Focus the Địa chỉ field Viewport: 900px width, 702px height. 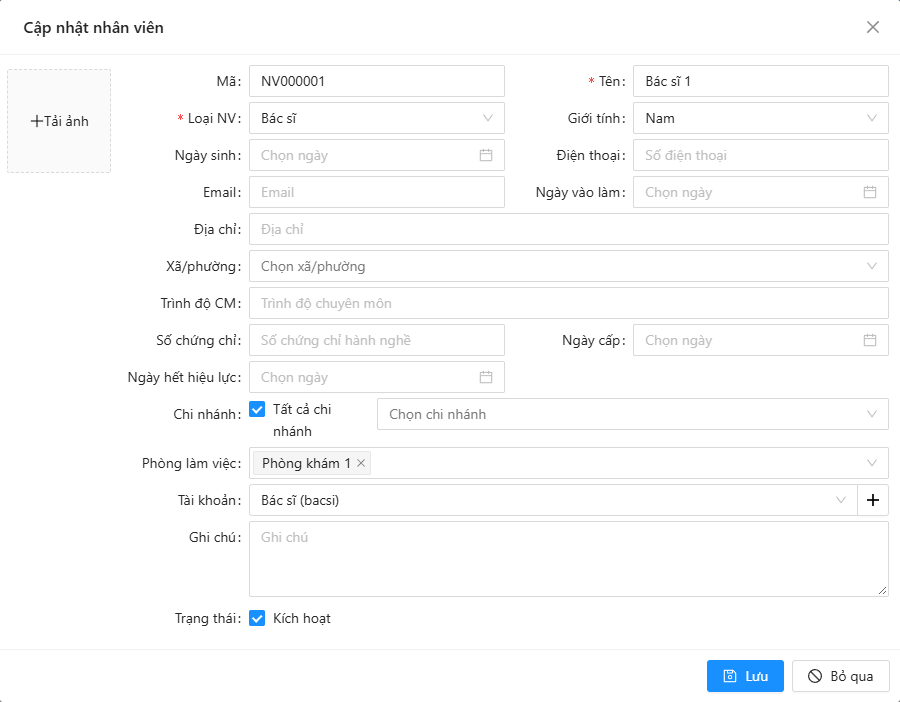click(x=569, y=229)
